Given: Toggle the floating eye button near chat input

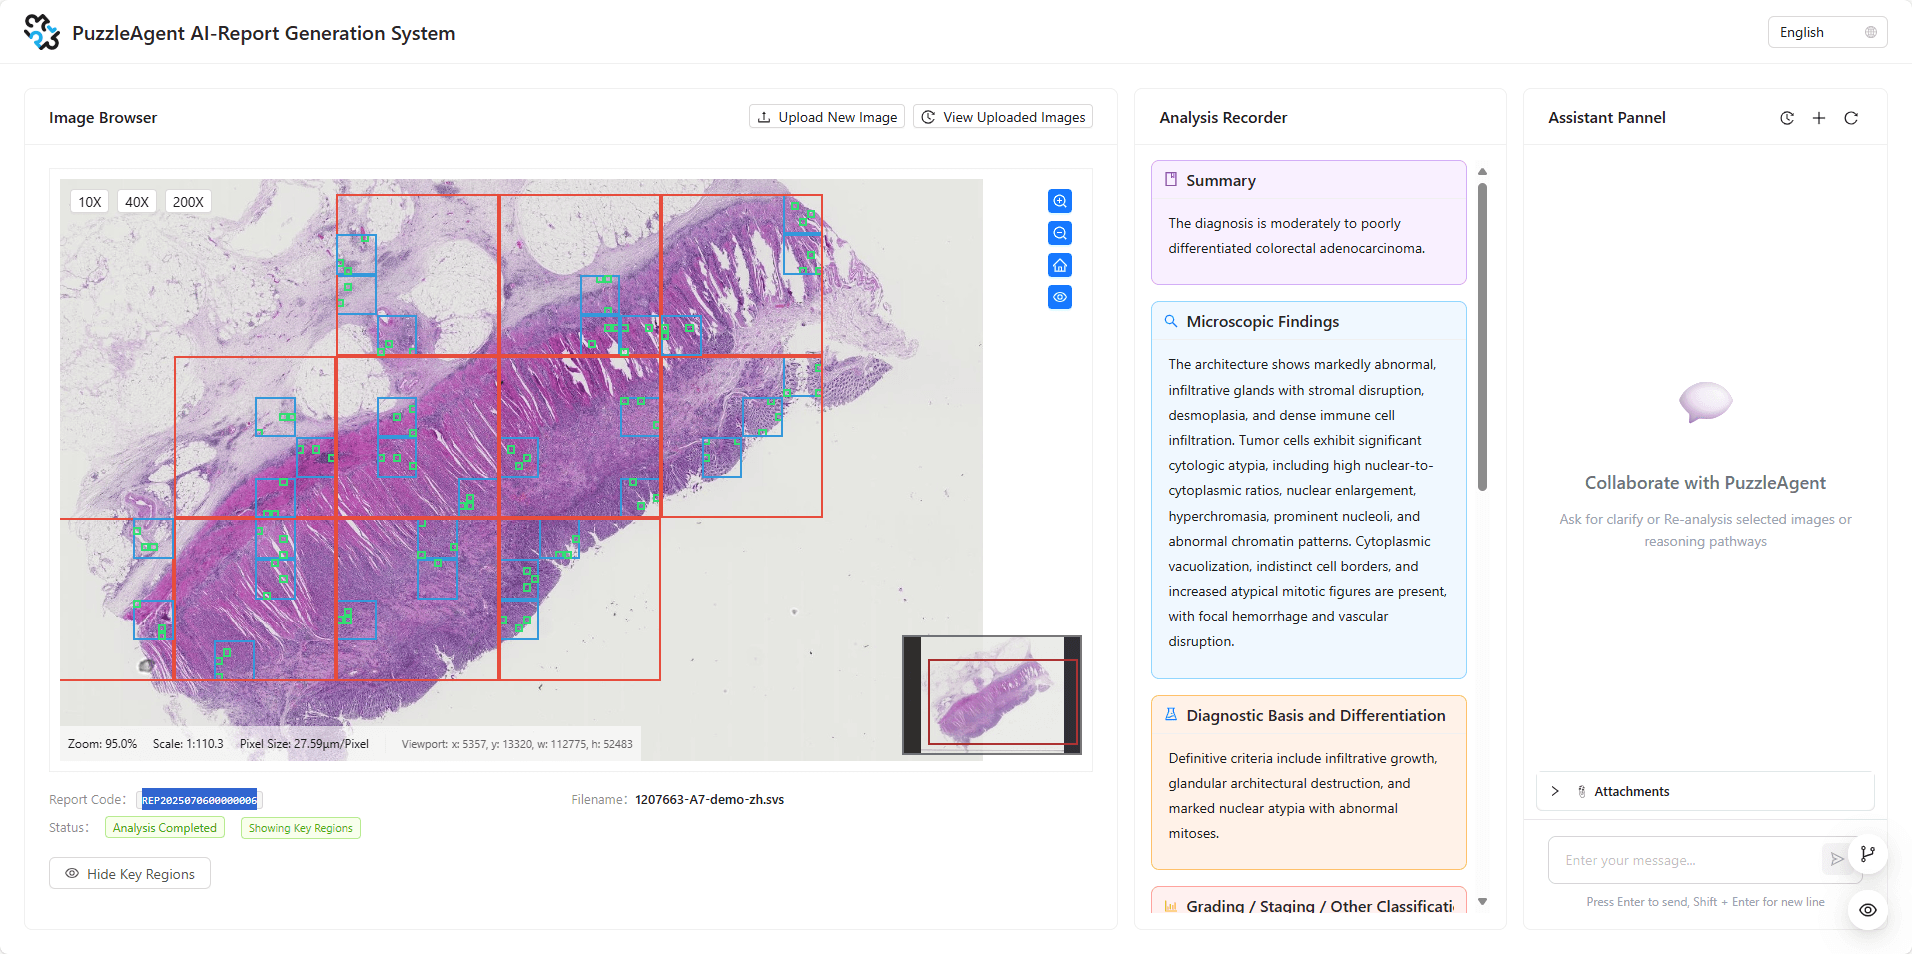Looking at the screenshot, I should (1868, 910).
